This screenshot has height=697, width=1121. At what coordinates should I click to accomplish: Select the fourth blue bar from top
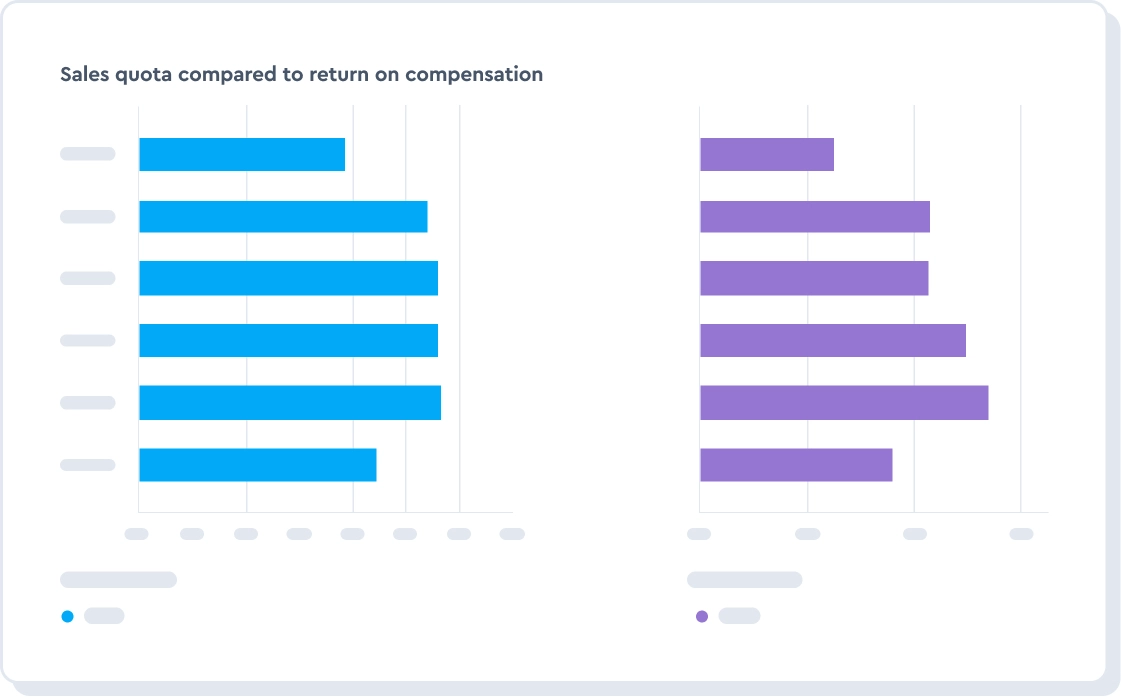(288, 340)
